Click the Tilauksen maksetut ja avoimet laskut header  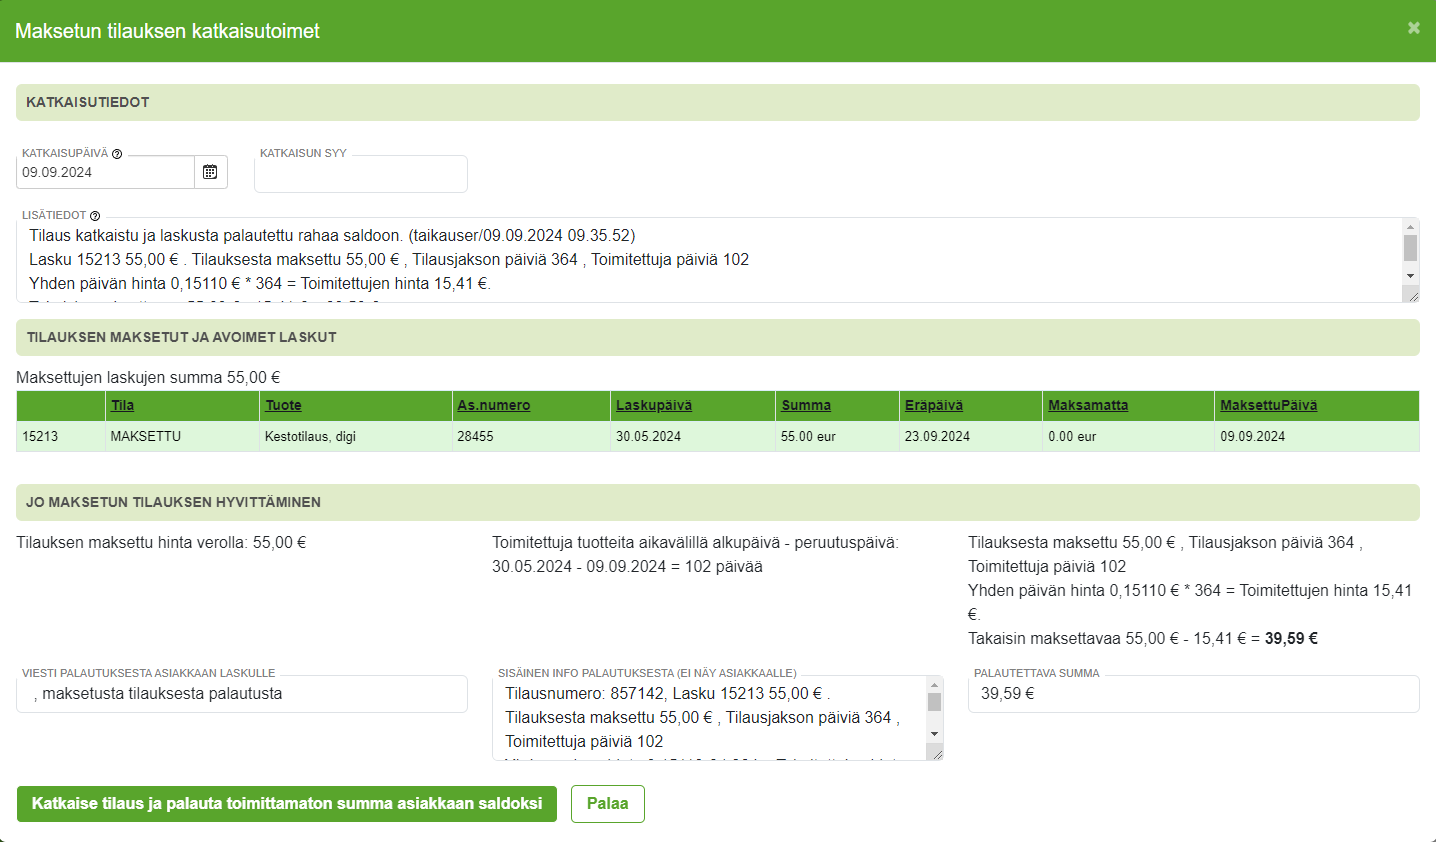click(x=718, y=337)
